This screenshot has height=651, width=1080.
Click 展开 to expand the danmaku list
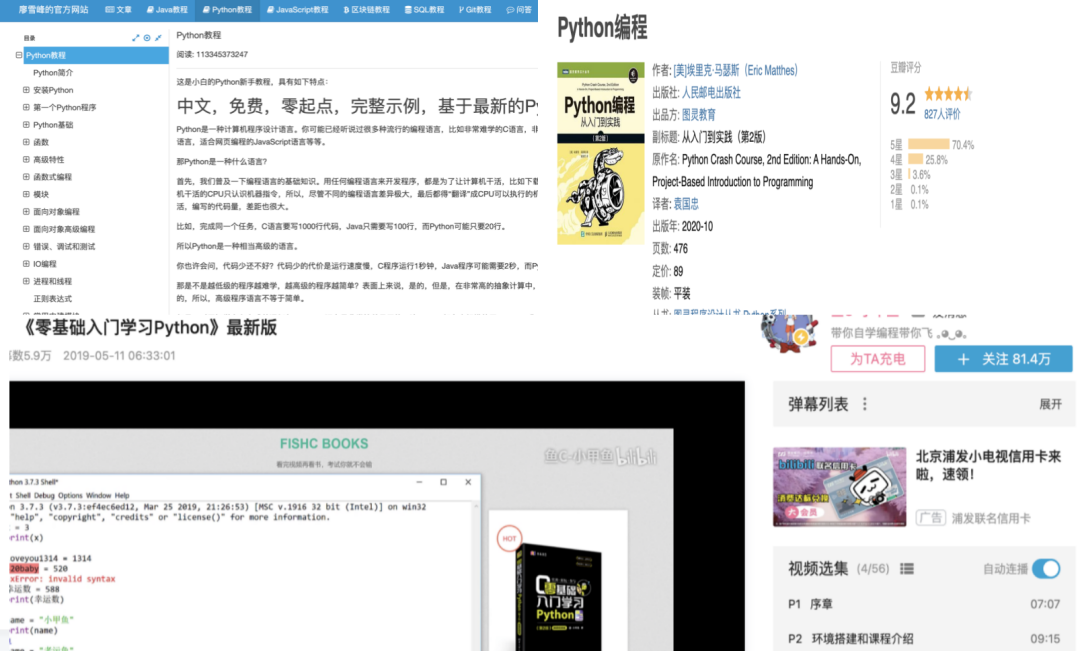(x=1050, y=404)
